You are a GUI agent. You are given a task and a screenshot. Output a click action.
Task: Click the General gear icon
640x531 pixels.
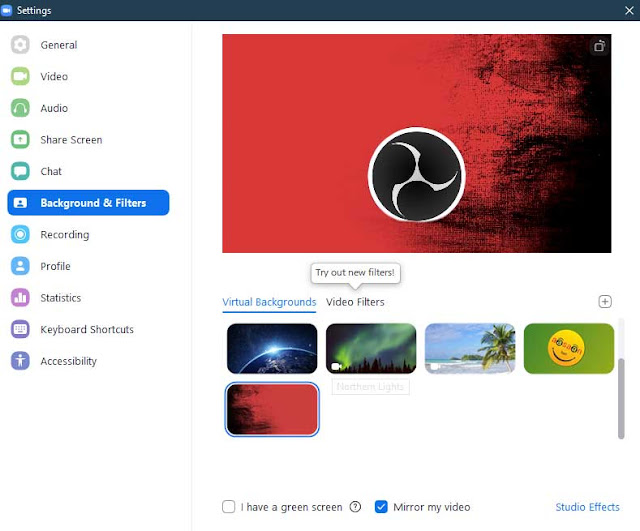20,44
